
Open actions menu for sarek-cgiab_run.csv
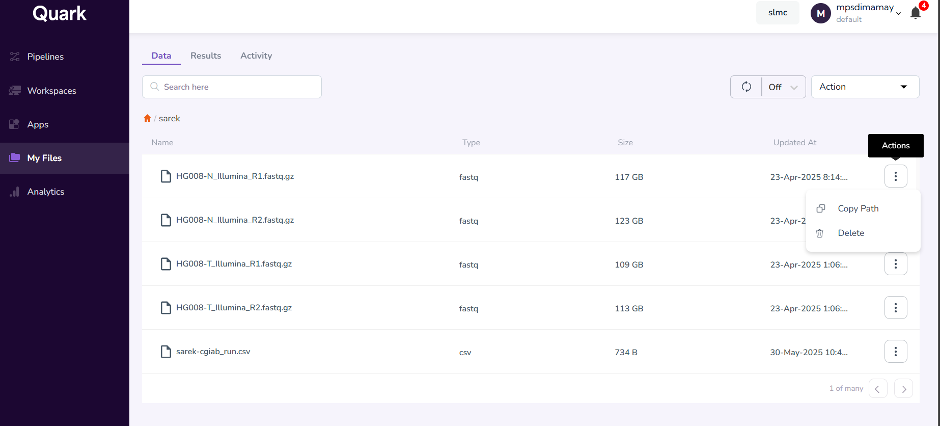(895, 351)
